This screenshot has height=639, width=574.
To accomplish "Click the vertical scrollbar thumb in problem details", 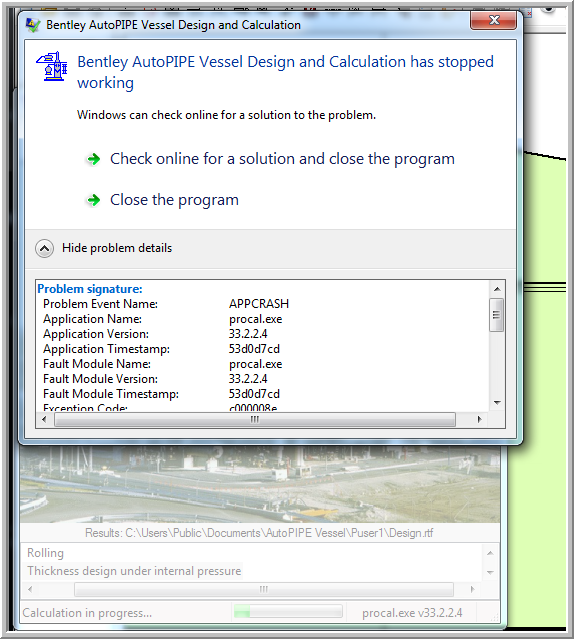I will 496,315.
